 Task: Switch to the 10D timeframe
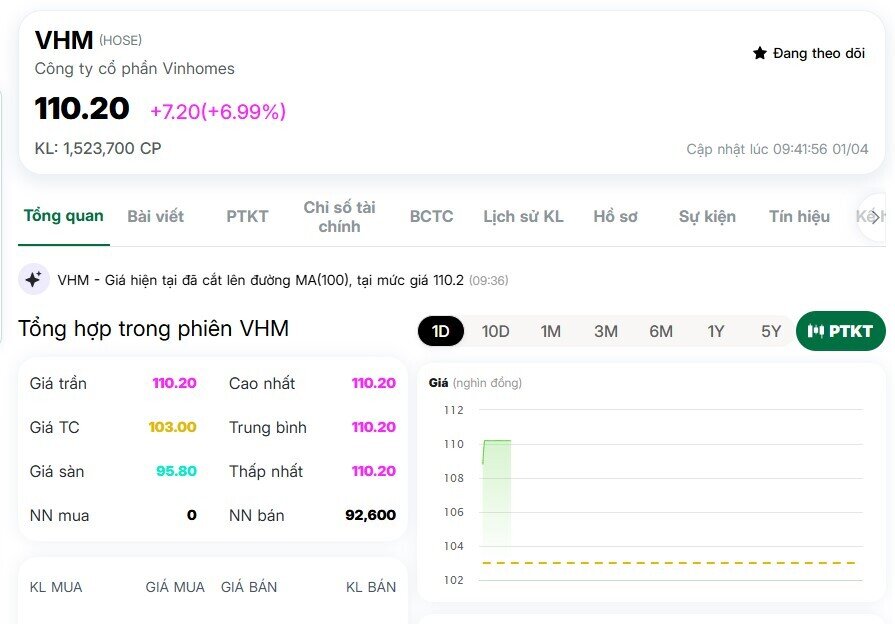pos(496,330)
